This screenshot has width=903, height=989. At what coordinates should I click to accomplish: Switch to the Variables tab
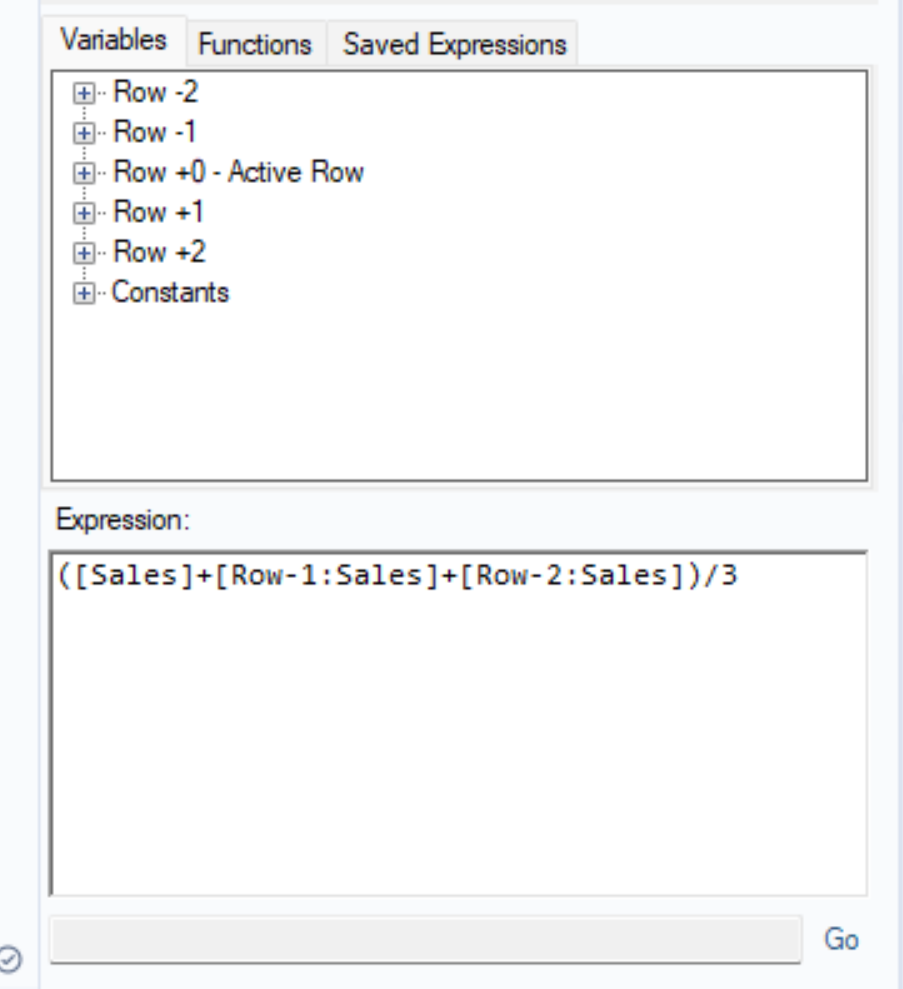point(113,42)
